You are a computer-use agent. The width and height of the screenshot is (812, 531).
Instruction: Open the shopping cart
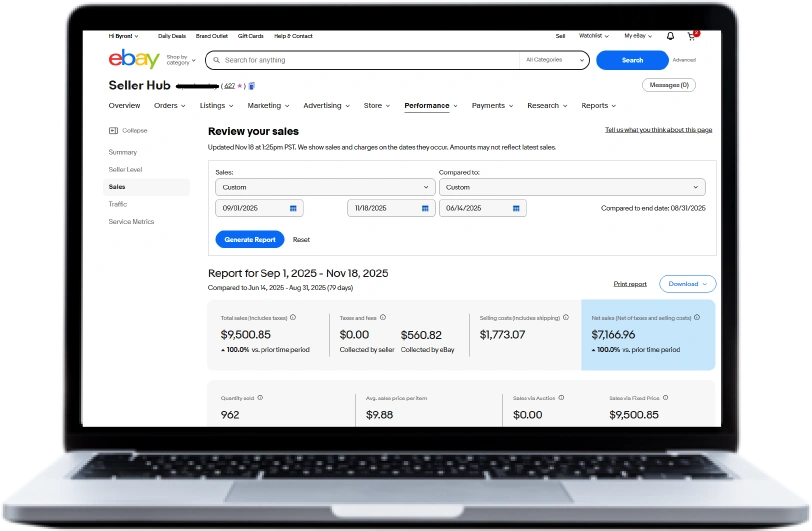coord(692,36)
